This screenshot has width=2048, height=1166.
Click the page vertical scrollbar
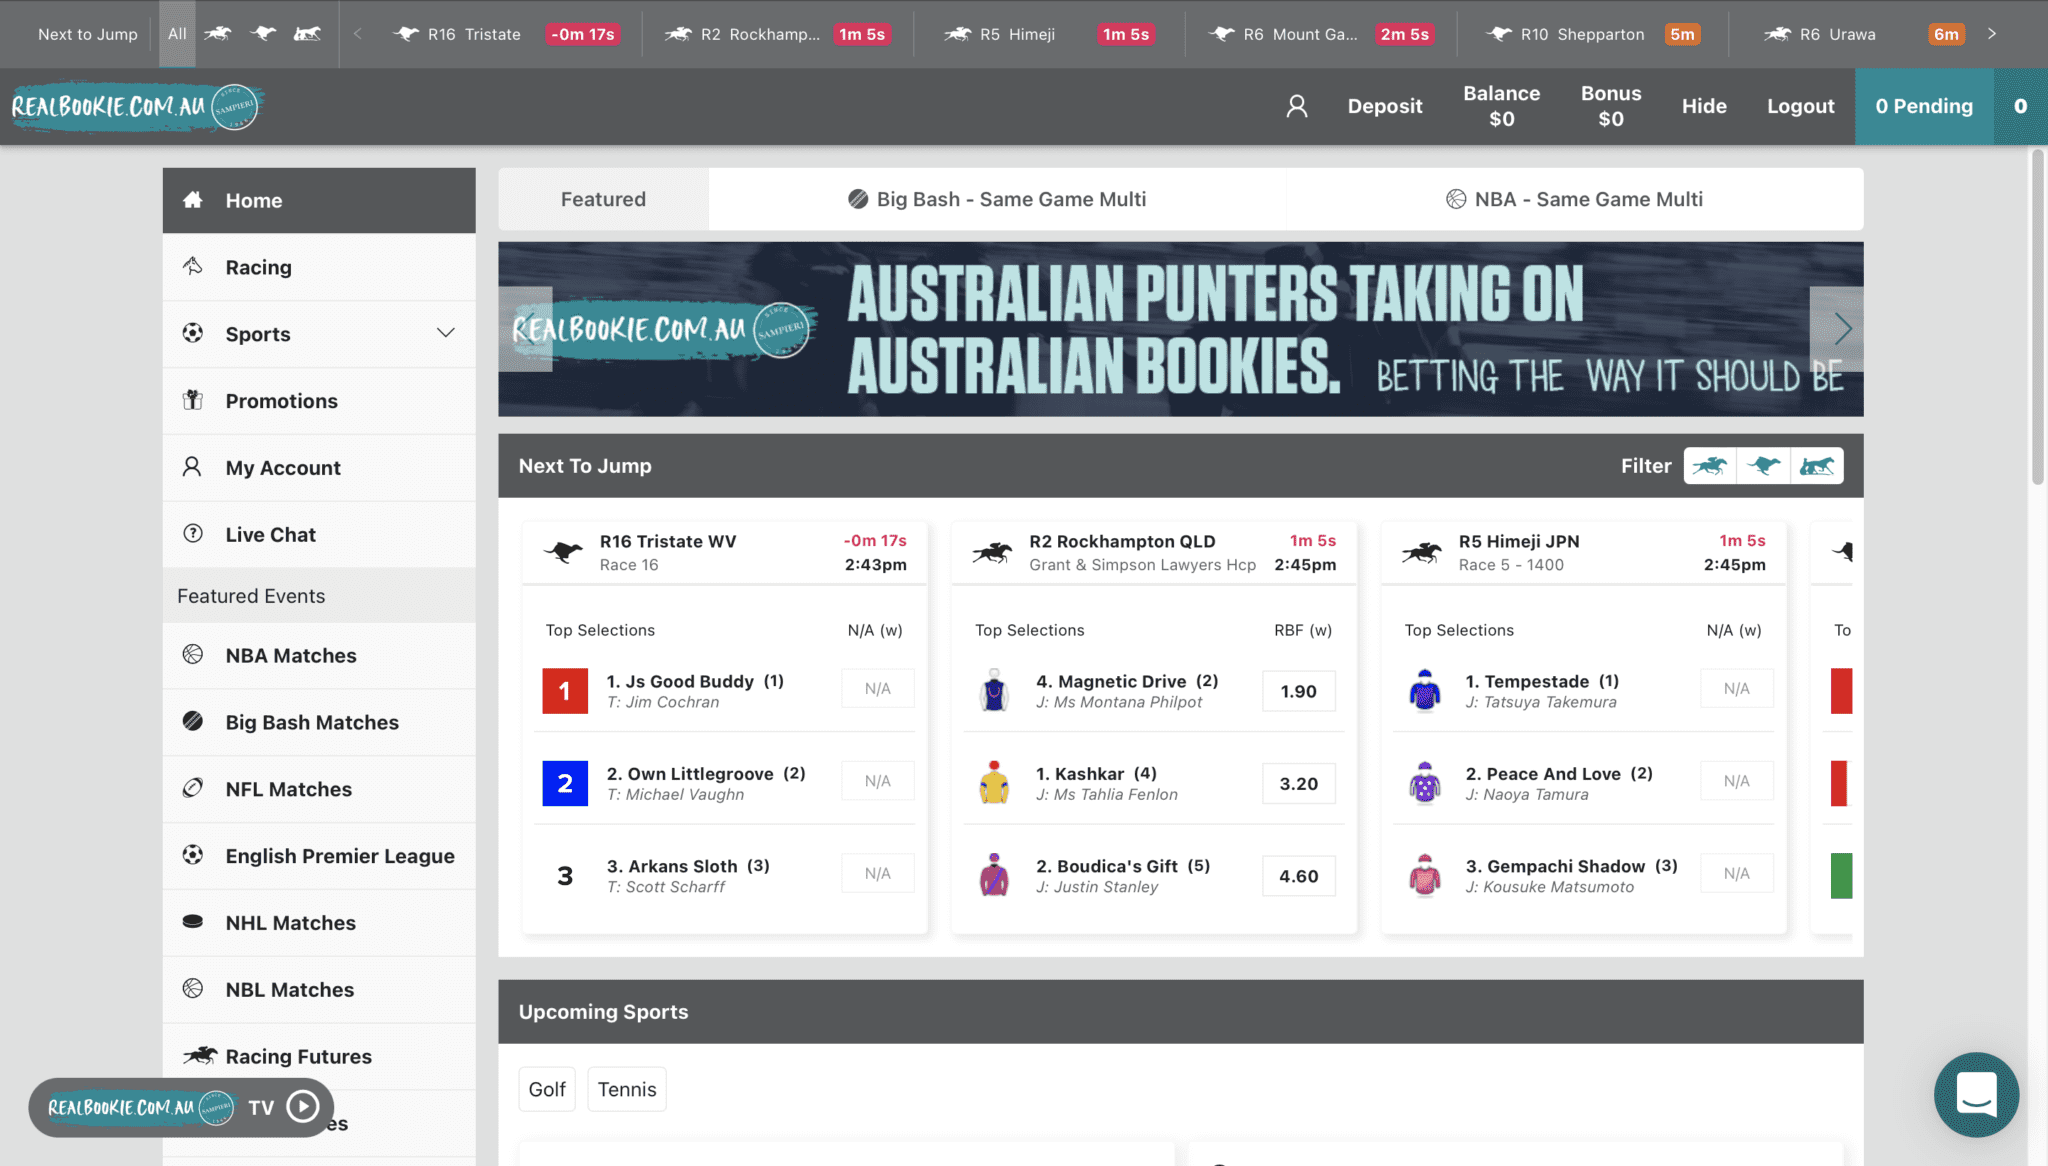2038,318
